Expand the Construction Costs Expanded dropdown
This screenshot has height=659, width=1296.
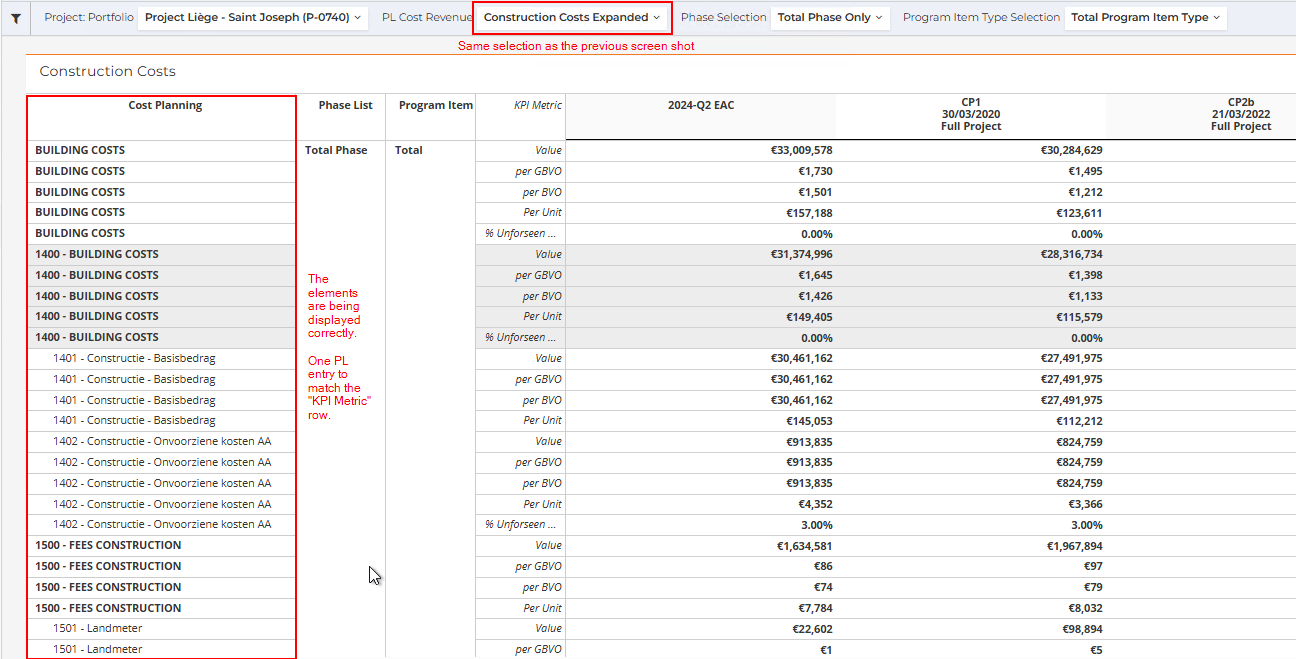tap(572, 17)
